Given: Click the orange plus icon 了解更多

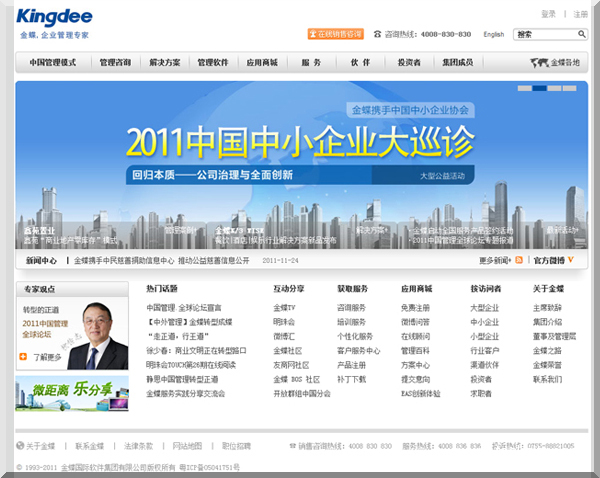Looking at the screenshot, I should (x=23, y=357).
